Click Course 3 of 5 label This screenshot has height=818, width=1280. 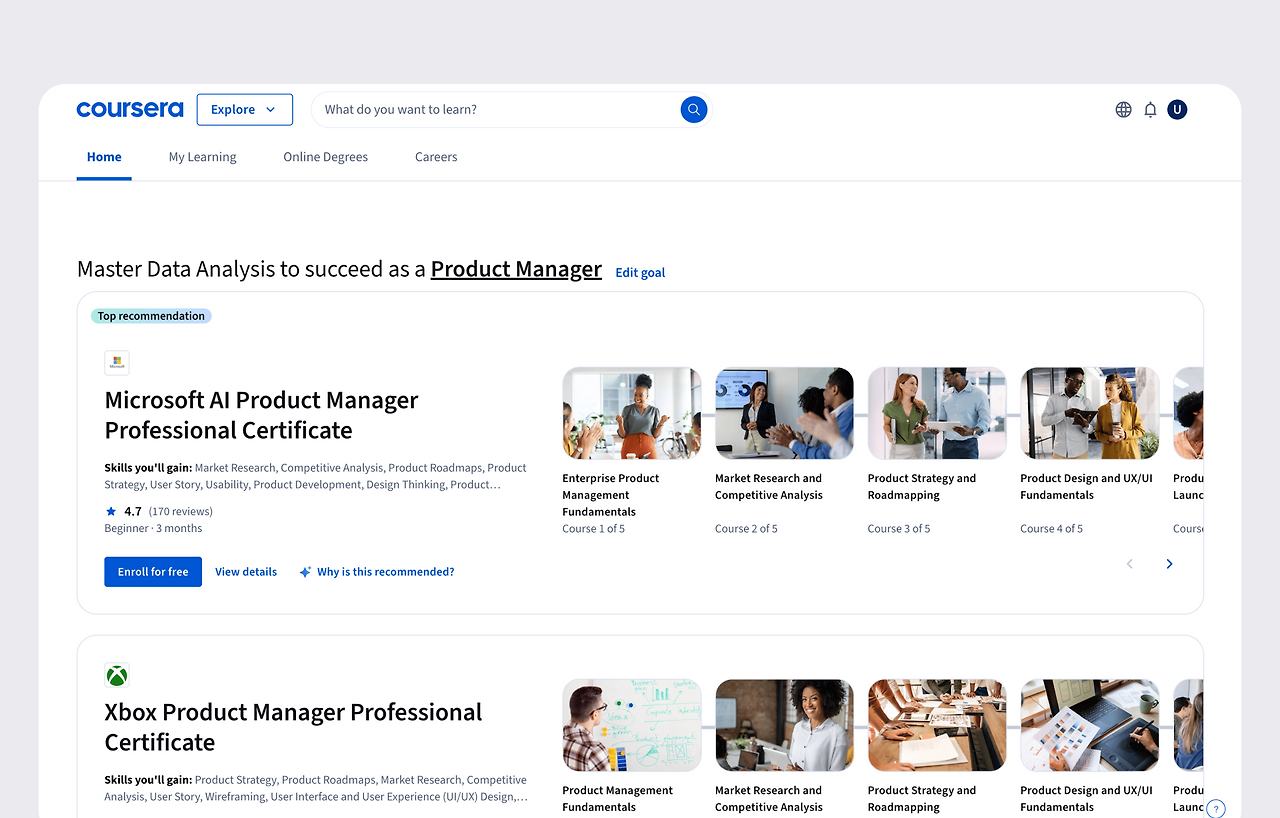click(x=899, y=528)
